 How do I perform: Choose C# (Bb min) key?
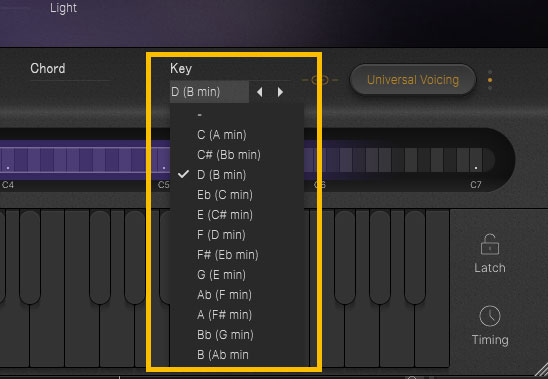pos(237,155)
